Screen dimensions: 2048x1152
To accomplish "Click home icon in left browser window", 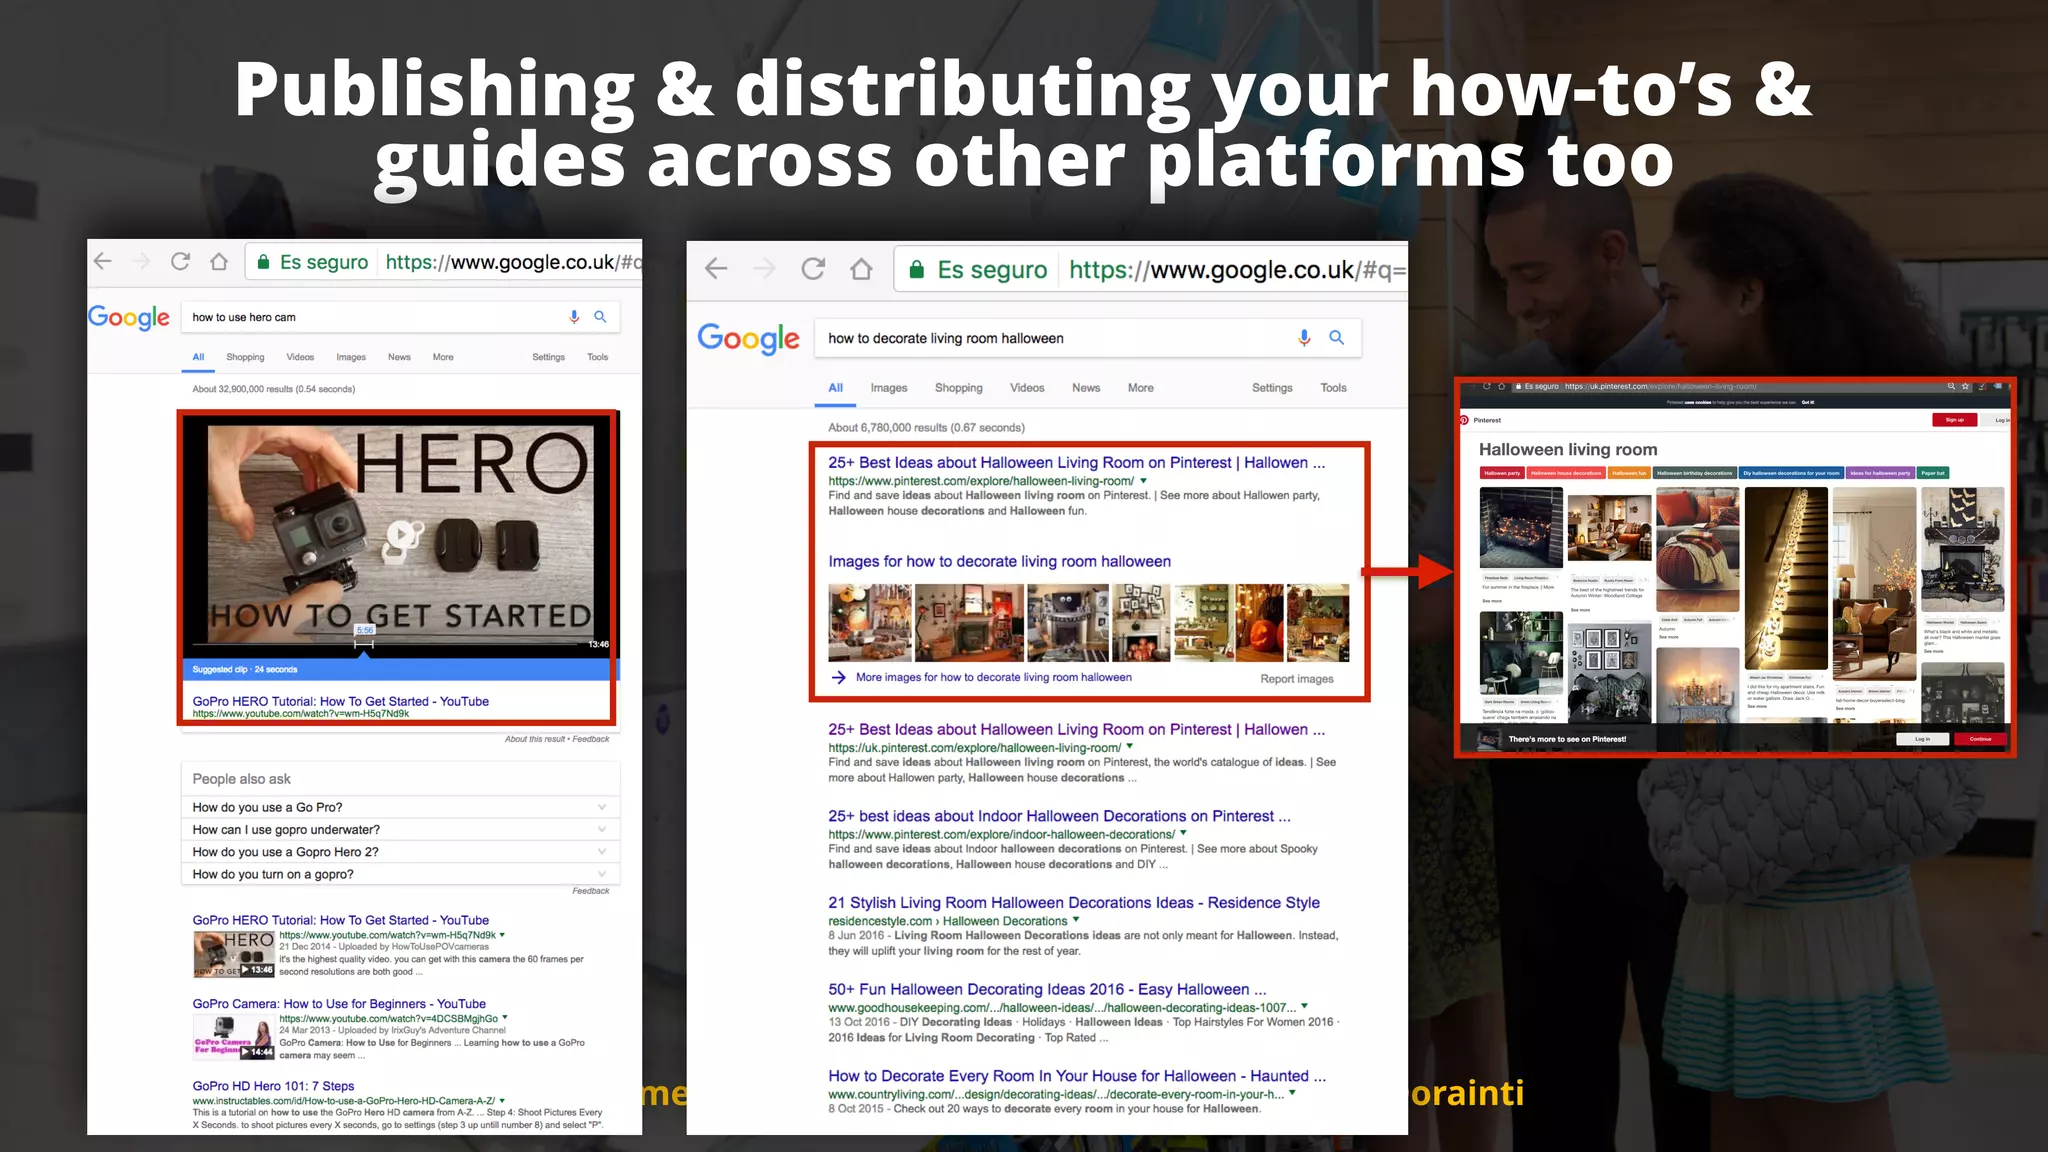I will 219,262.
